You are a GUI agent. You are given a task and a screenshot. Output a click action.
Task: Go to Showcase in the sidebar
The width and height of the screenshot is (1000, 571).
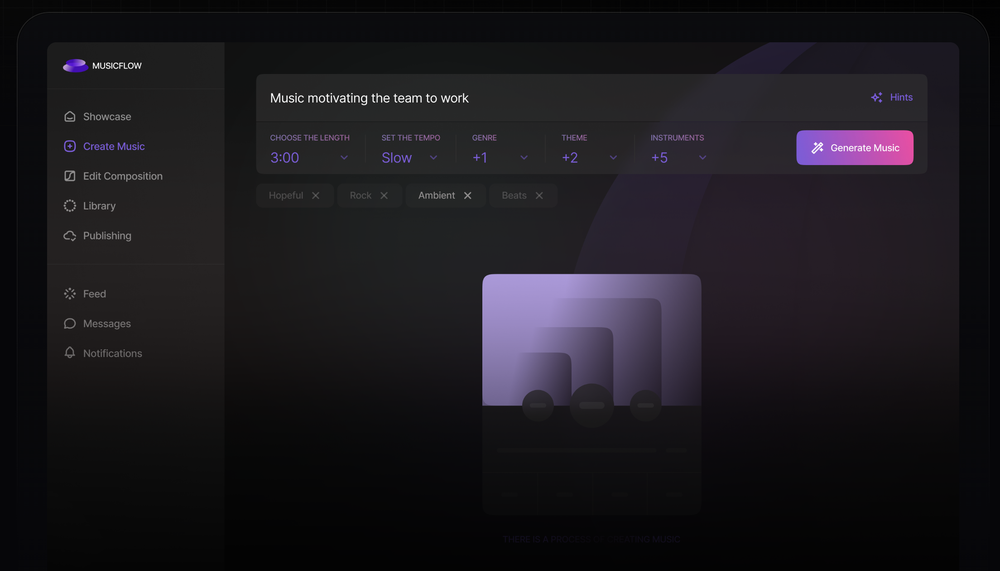98,117
